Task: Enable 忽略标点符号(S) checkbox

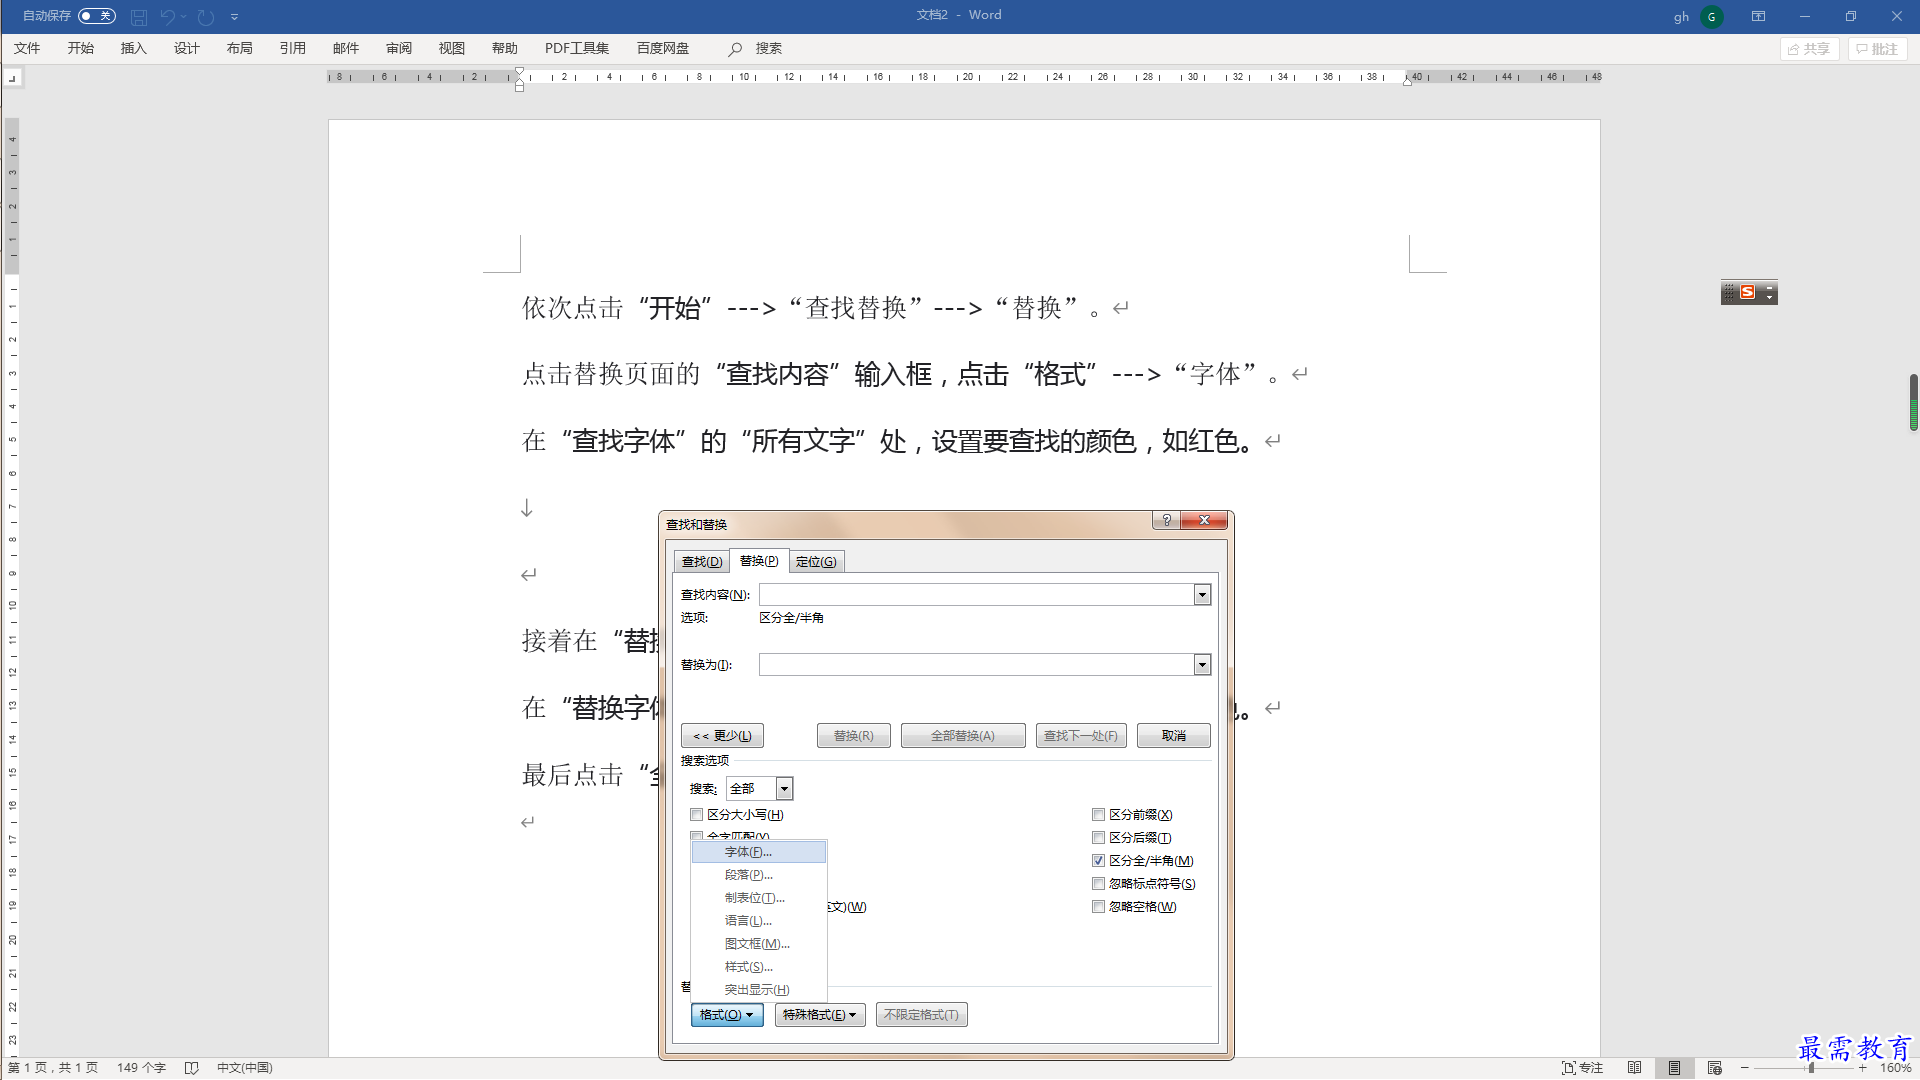Action: click(1098, 884)
